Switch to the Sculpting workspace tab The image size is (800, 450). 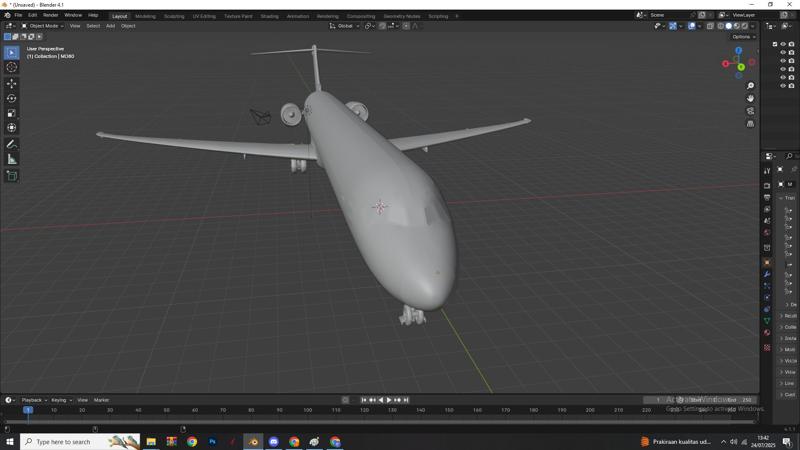(x=174, y=16)
